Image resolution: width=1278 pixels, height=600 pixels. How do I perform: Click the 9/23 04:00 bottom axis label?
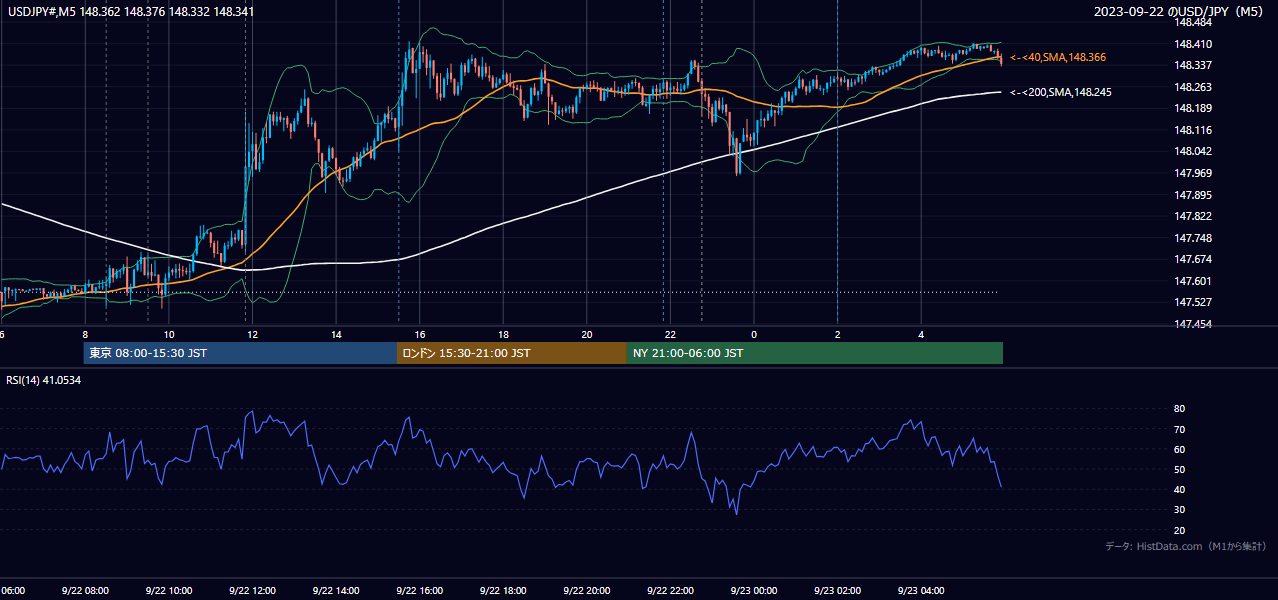pos(921,590)
